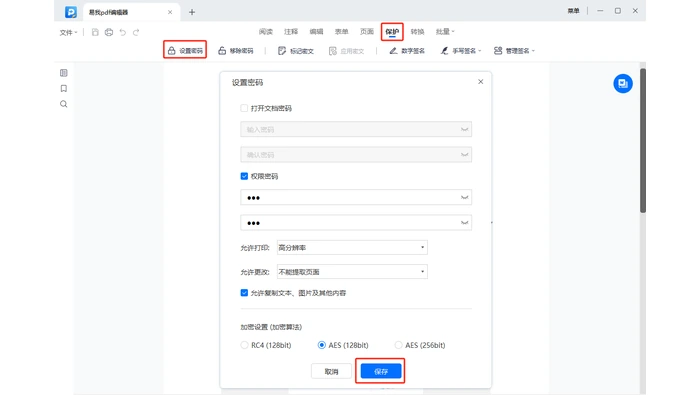This screenshot has width=700, height=395.
Task: Open the bookmarks sidebar icon
Action: point(64,88)
